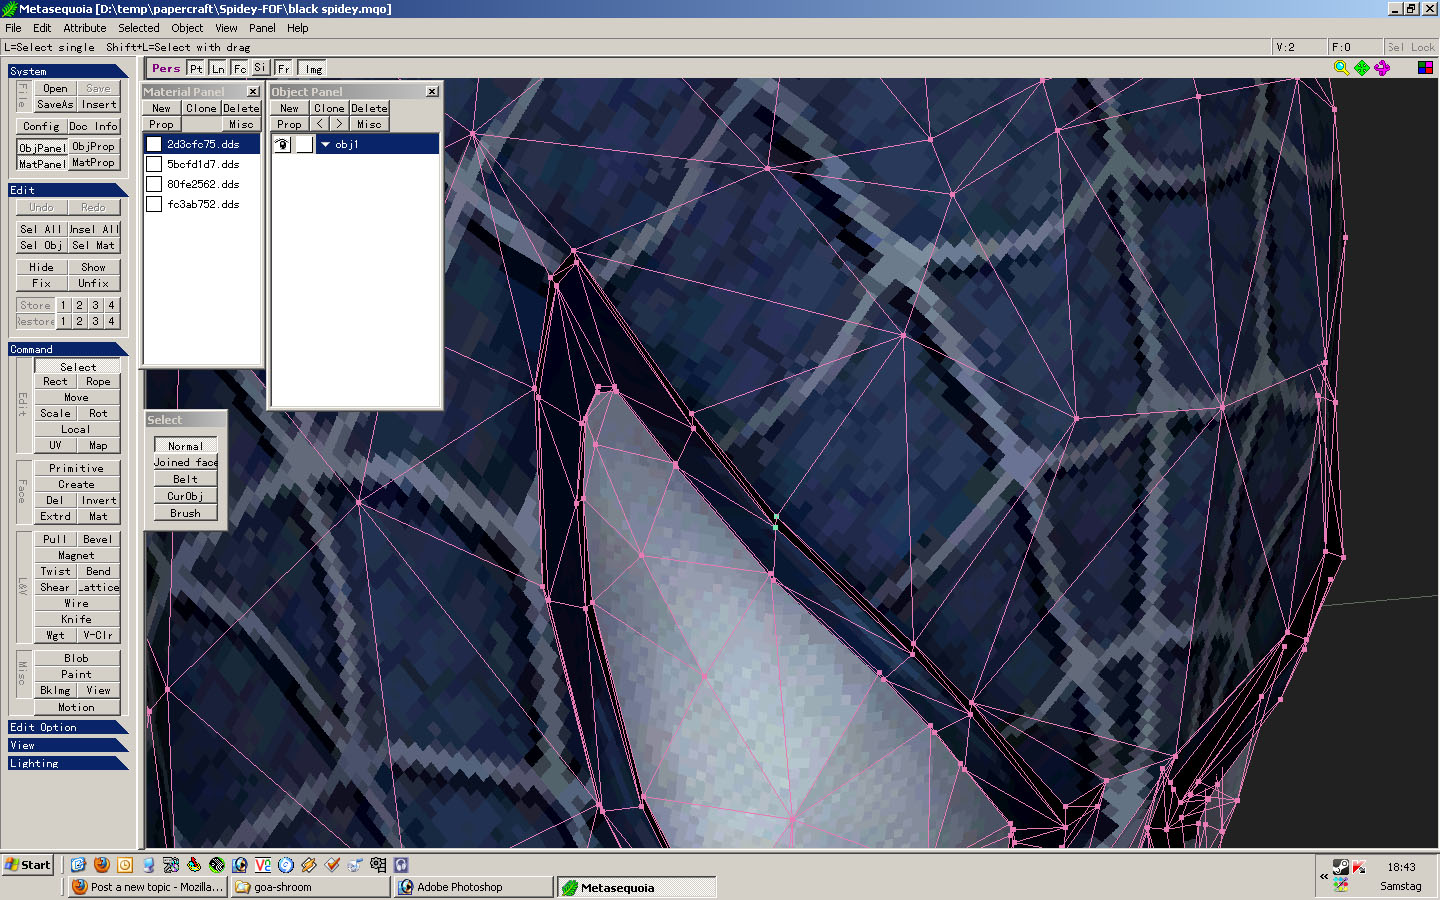The width and height of the screenshot is (1440, 900).
Task: Close the Material Panel
Action: click(253, 91)
